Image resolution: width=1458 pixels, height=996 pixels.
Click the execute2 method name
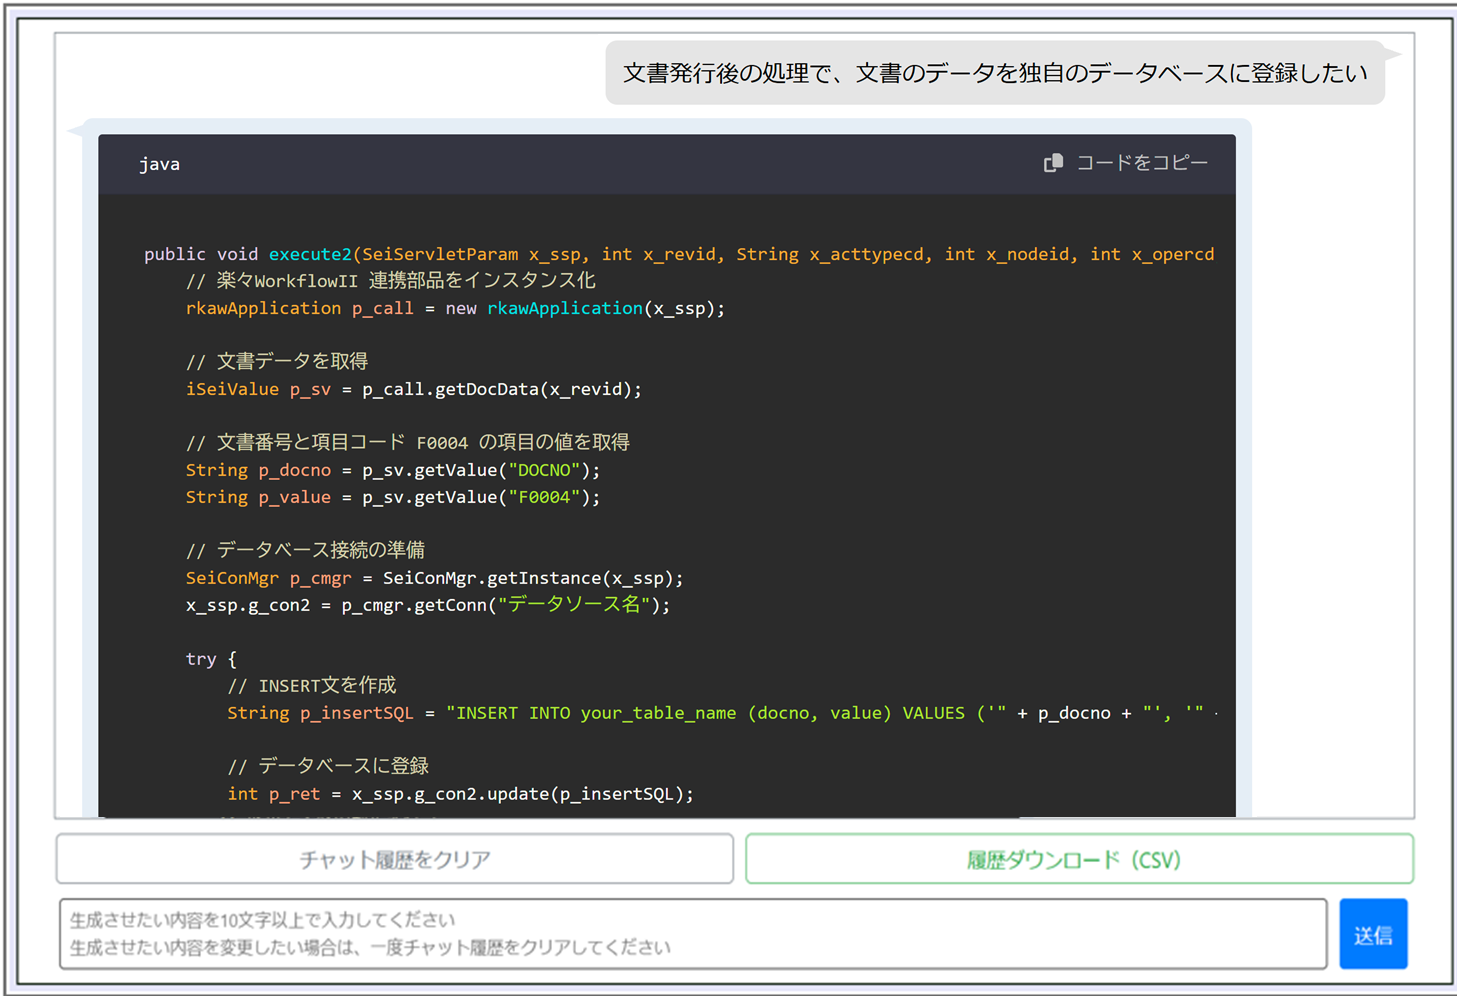coord(309,254)
